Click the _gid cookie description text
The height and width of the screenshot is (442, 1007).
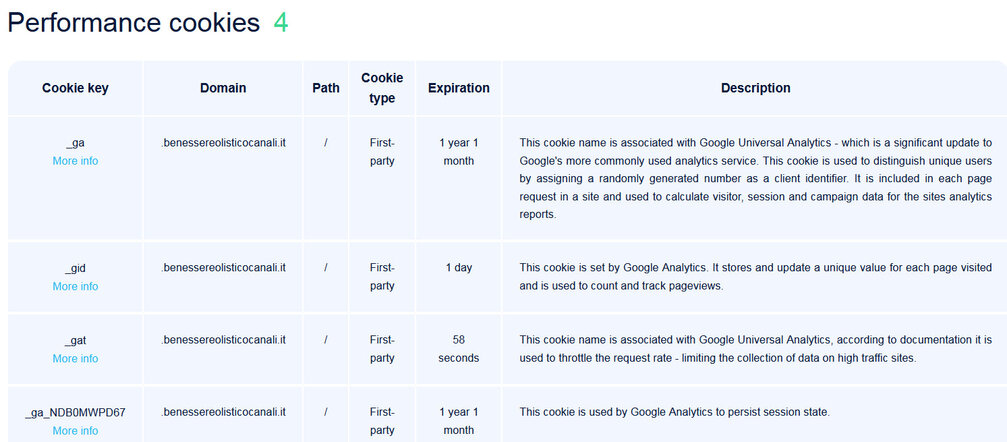(x=755, y=276)
